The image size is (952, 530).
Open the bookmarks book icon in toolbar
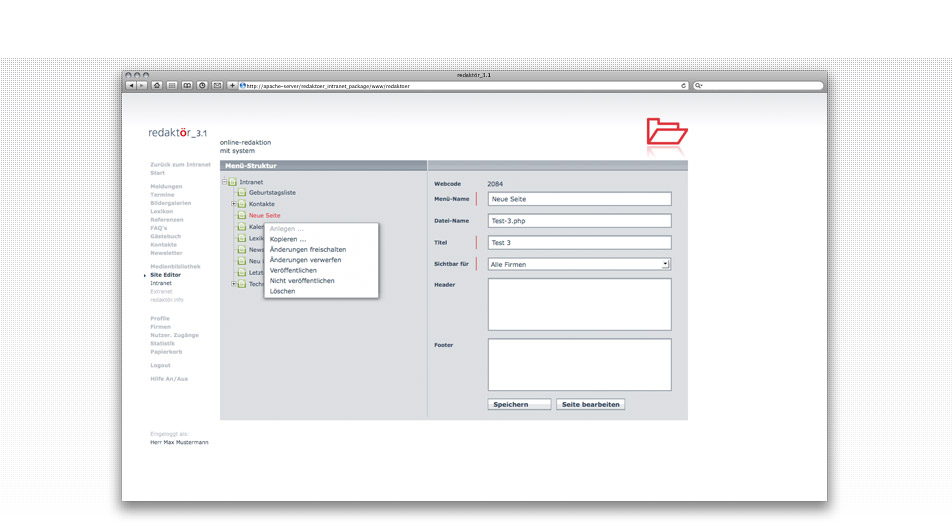click(x=187, y=86)
